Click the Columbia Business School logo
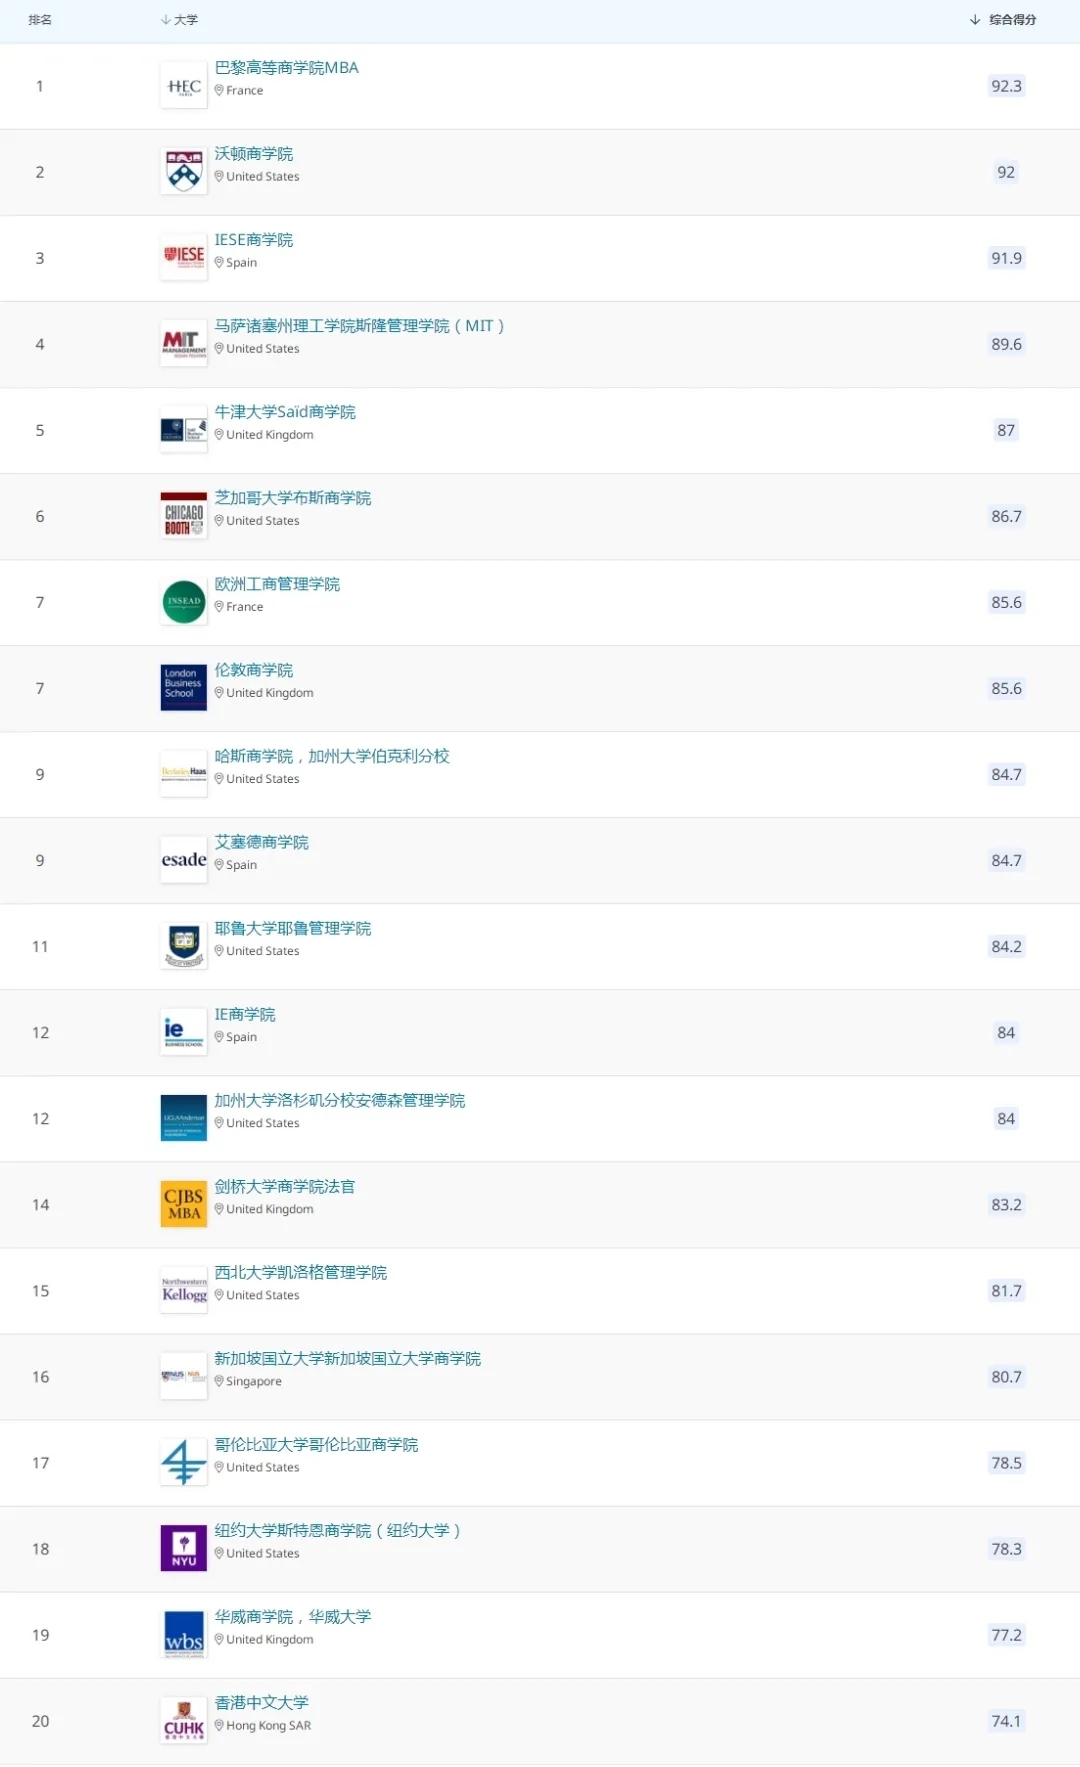Image resolution: width=1080 pixels, height=1767 pixels. (x=184, y=1462)
